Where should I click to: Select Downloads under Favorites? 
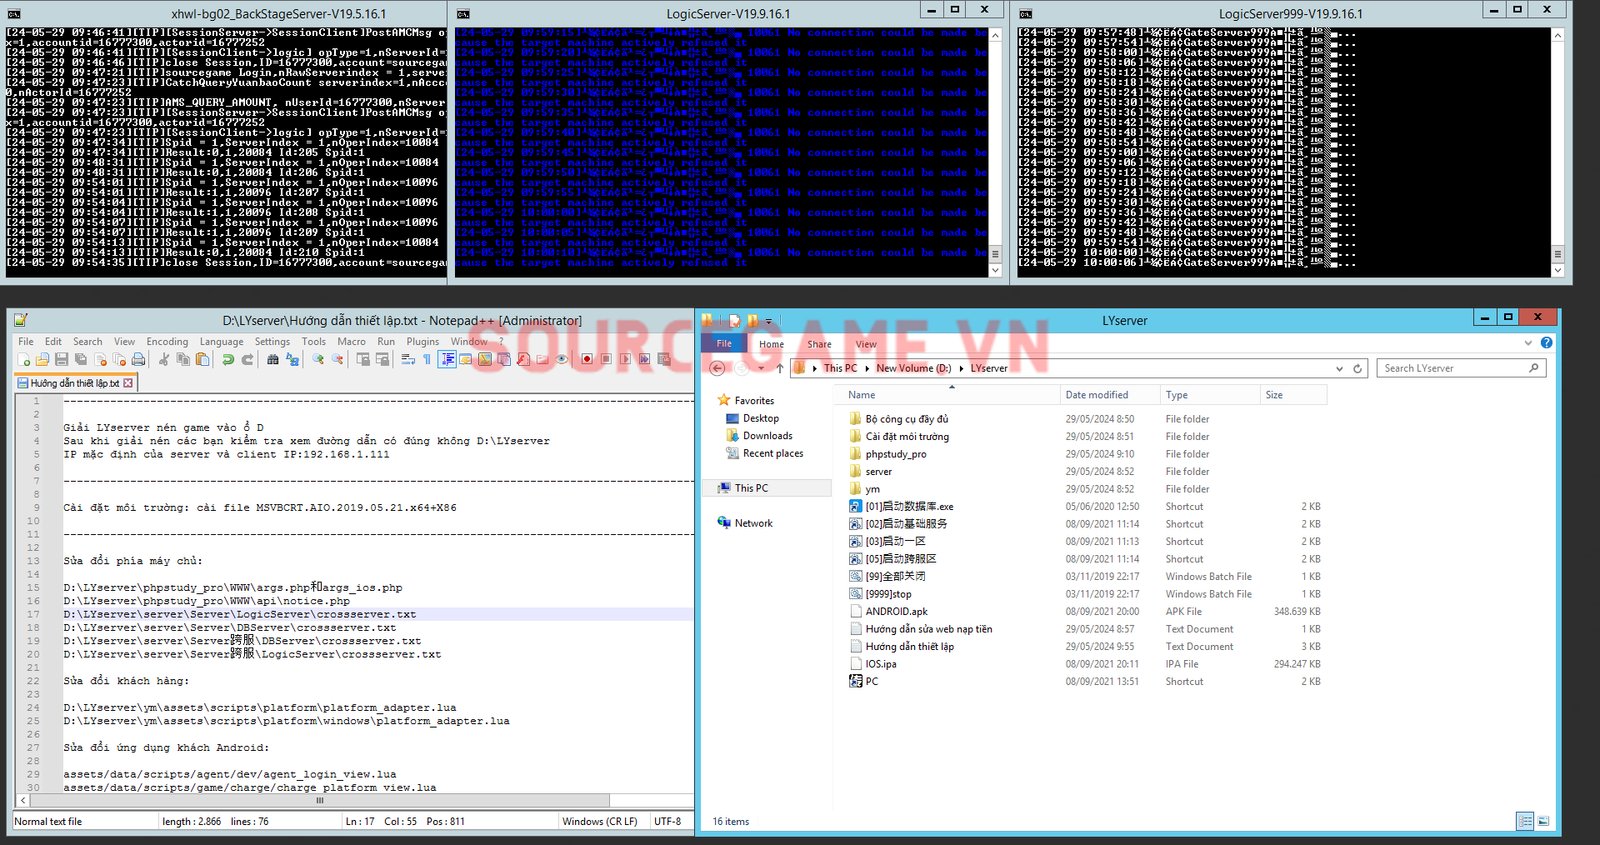(x=767, y=436)
